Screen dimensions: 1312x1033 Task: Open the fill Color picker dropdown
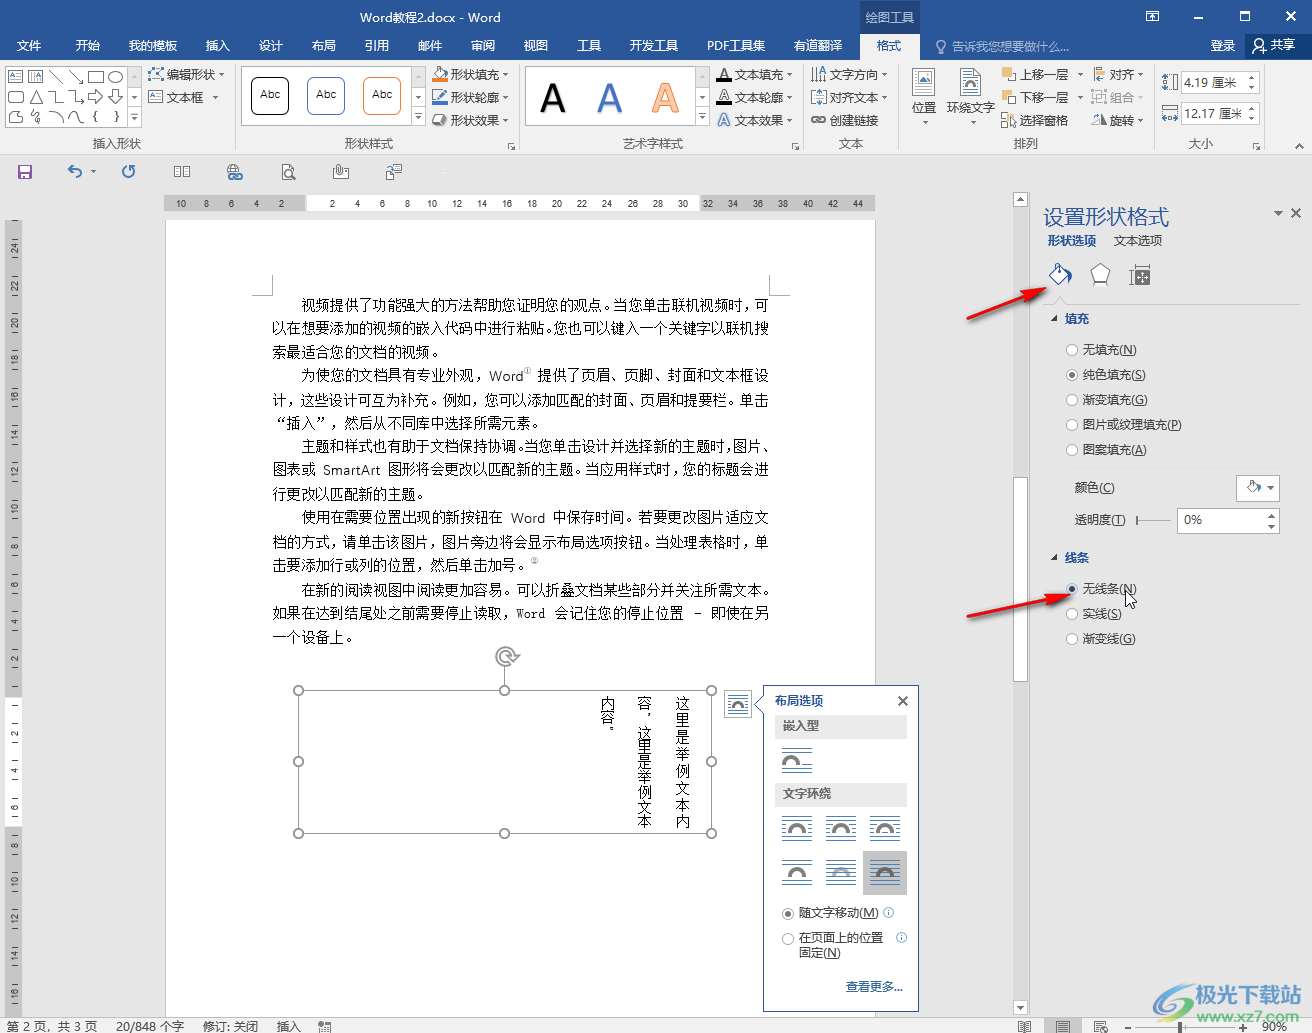(1258, 488)
